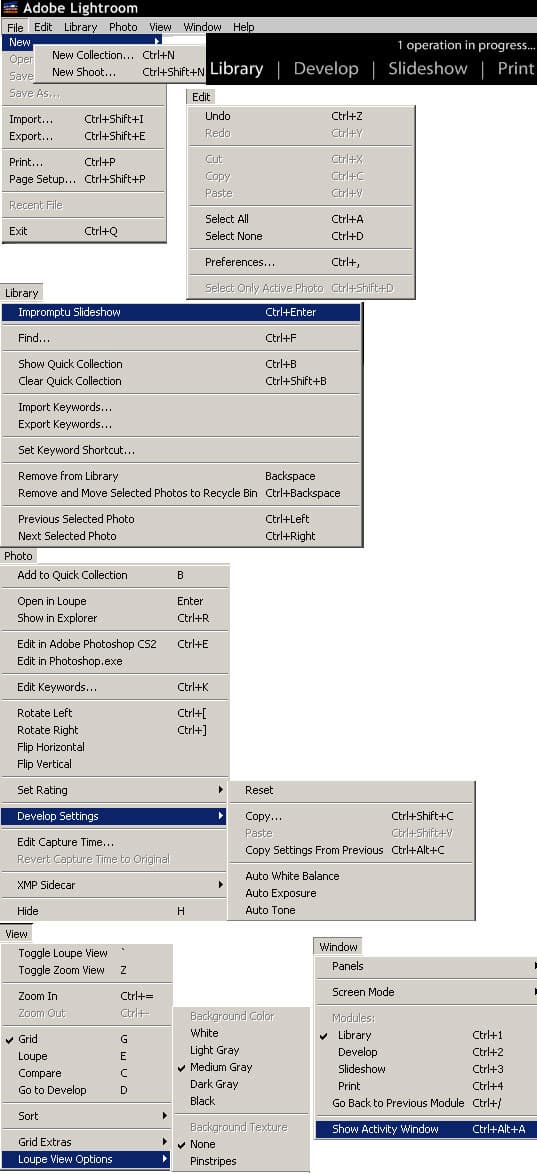The image size is (537, 1174).
Task: Choose Find… in Library menu
Action: click(x=180, y=338)
